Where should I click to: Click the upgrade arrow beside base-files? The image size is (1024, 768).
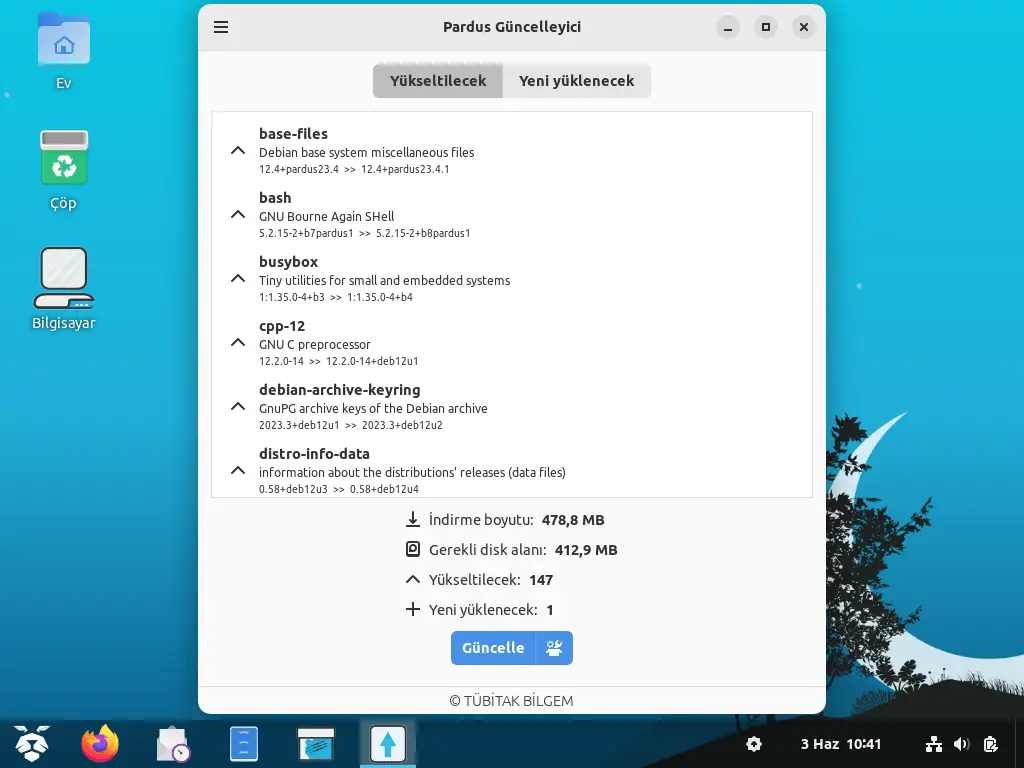pos(238,151)
